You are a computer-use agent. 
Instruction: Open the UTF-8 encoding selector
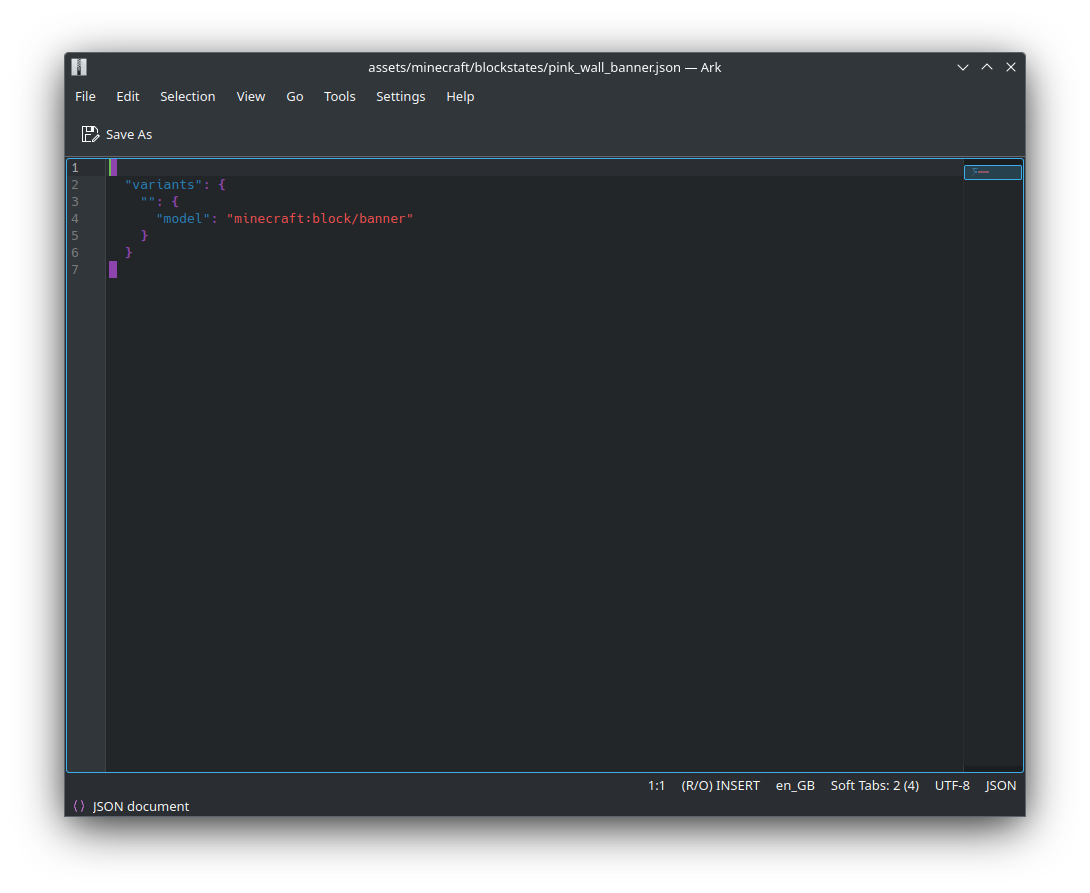pos(952,785)
